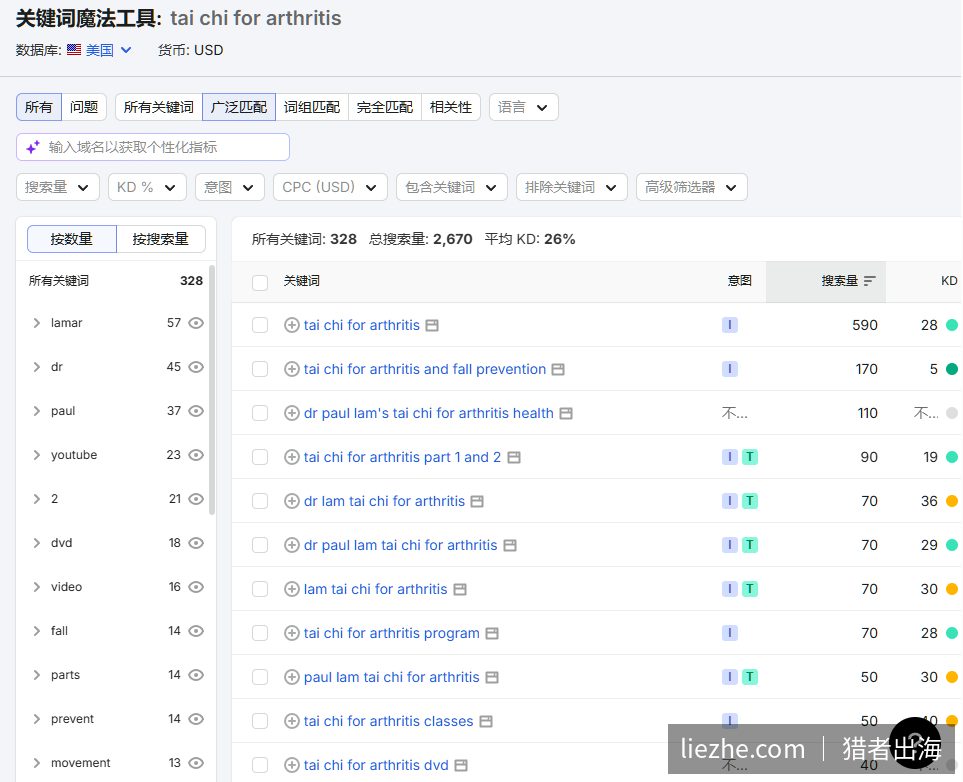963x782 pixels.
Task: Click the domain input field for personalized metrics
Action: click(x=153, y=147)
